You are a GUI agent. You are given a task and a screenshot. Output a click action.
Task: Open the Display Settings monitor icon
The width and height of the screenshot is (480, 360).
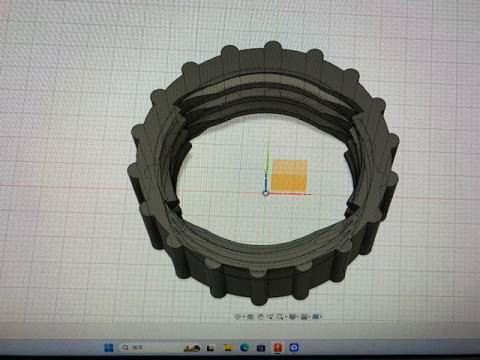pyautogui.click(x=293, y=316)
